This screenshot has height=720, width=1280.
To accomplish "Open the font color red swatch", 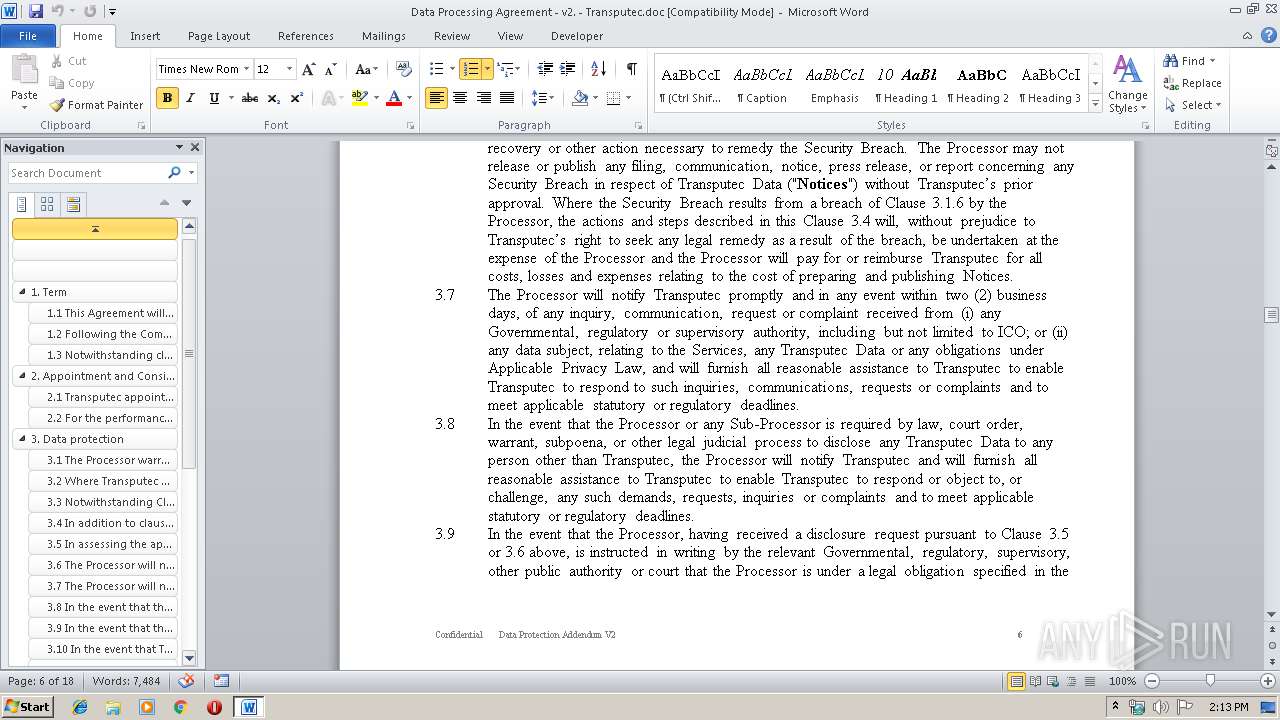I will (394, 98).
